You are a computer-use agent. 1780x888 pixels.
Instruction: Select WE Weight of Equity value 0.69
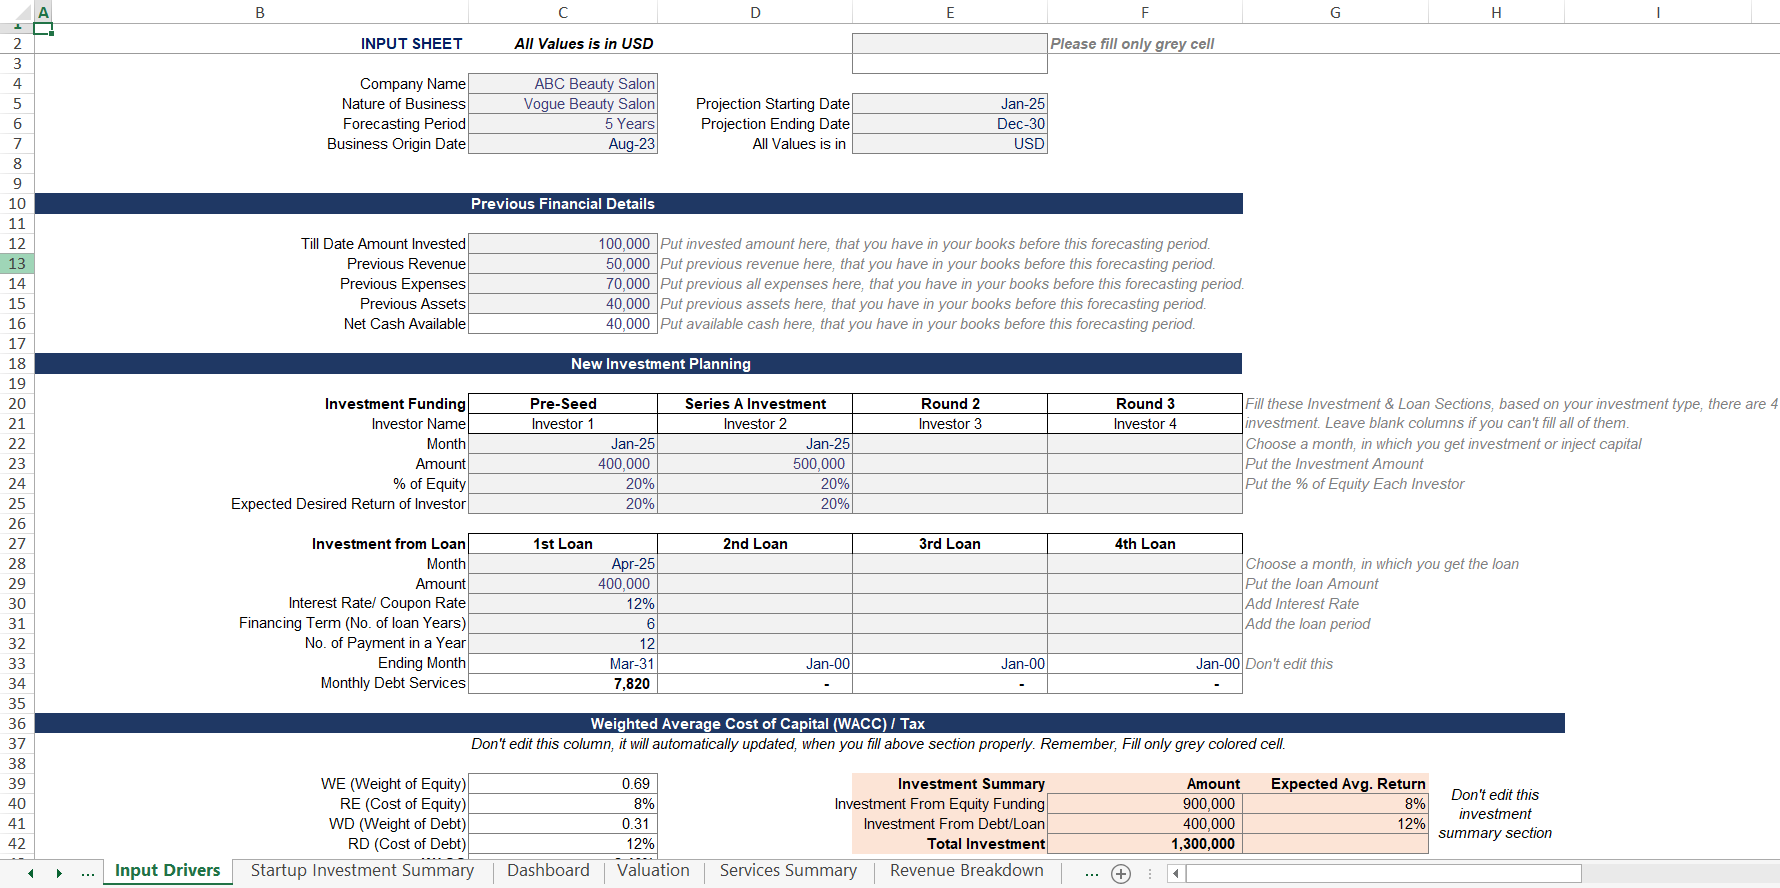click(563, 784)
